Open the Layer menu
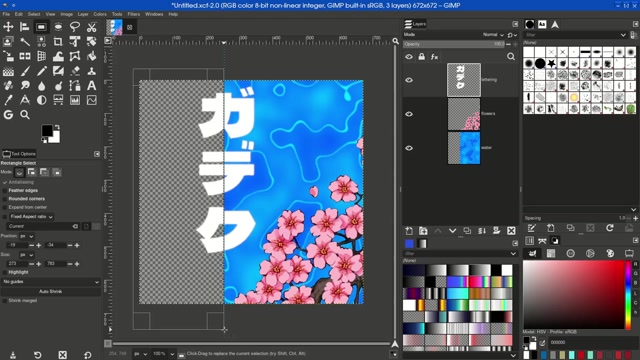The width and height of the screenshot is (640, 360). (83, 14)
